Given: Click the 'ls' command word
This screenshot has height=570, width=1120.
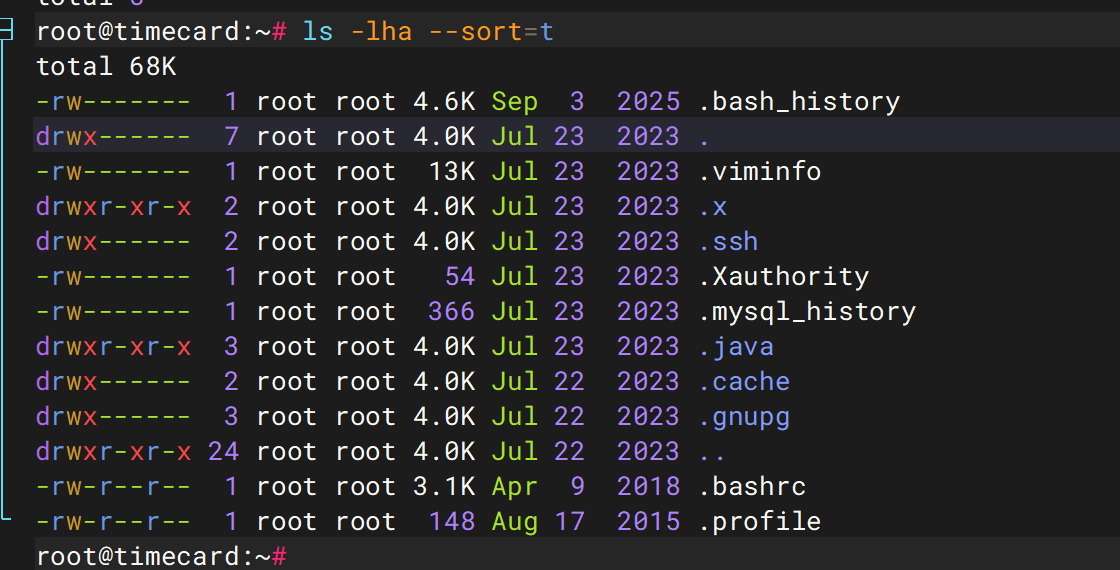Looking at the screenshot, I should pyautogui.click(x=318, y=31).
